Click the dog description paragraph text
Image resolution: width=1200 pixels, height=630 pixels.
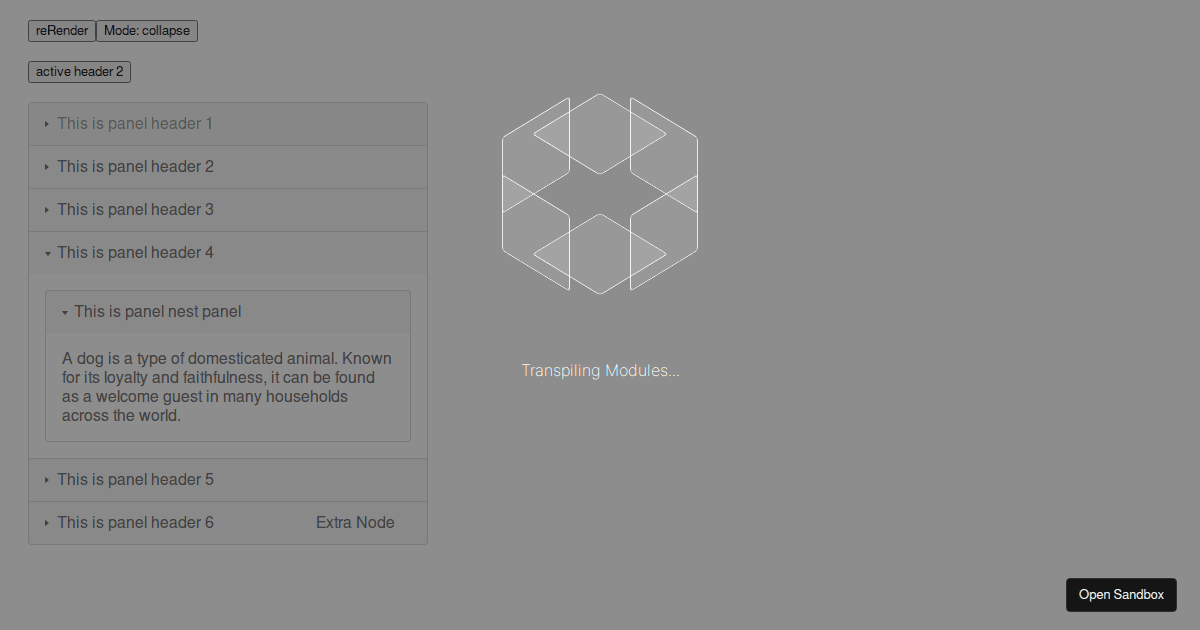[227, 387]
